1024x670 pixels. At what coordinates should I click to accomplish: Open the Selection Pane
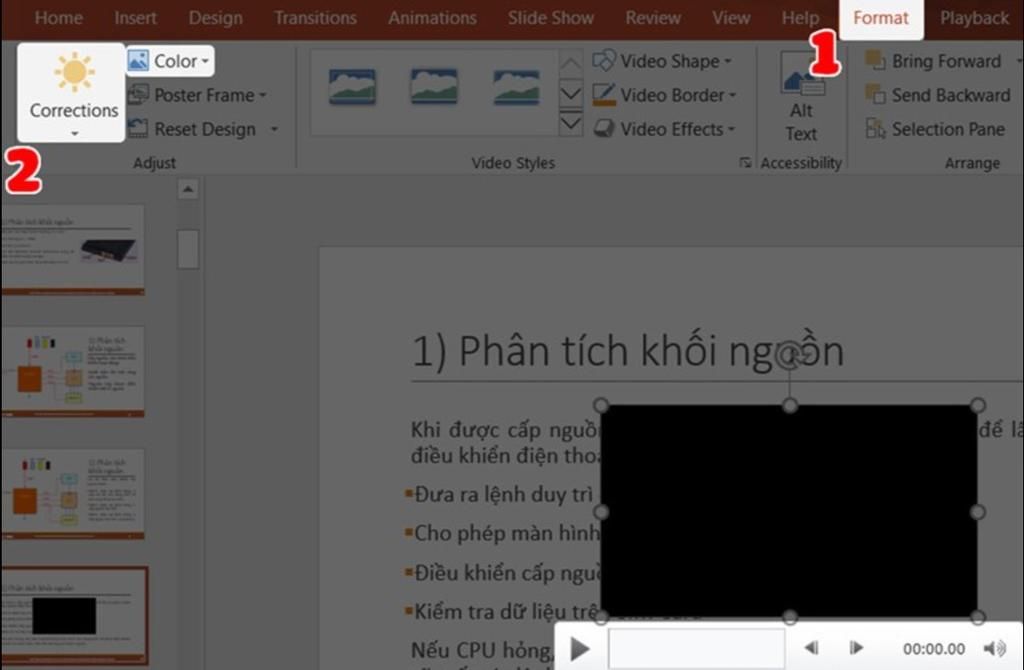(x=935, y=129)
